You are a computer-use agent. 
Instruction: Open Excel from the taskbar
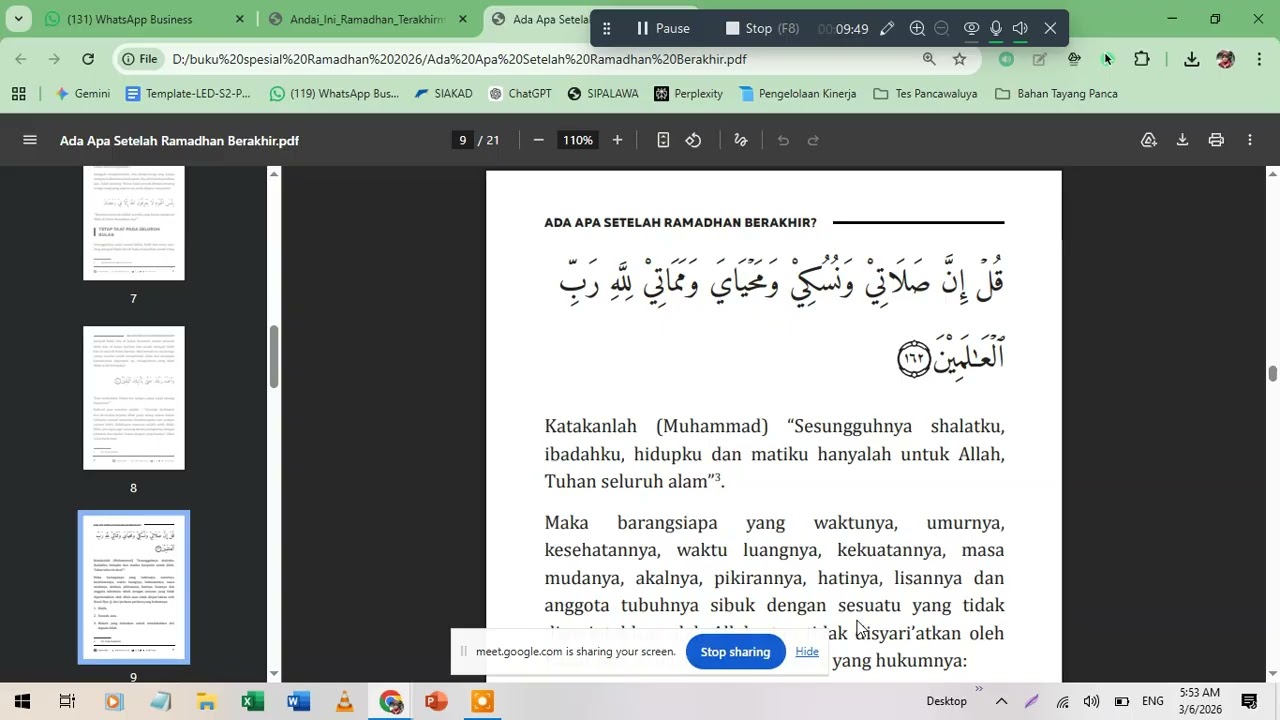coord(252,701)
